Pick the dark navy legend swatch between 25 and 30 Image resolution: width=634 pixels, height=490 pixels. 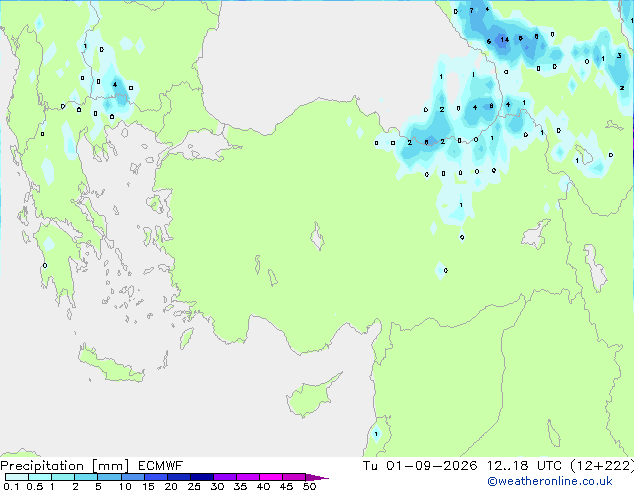[202, 477]
